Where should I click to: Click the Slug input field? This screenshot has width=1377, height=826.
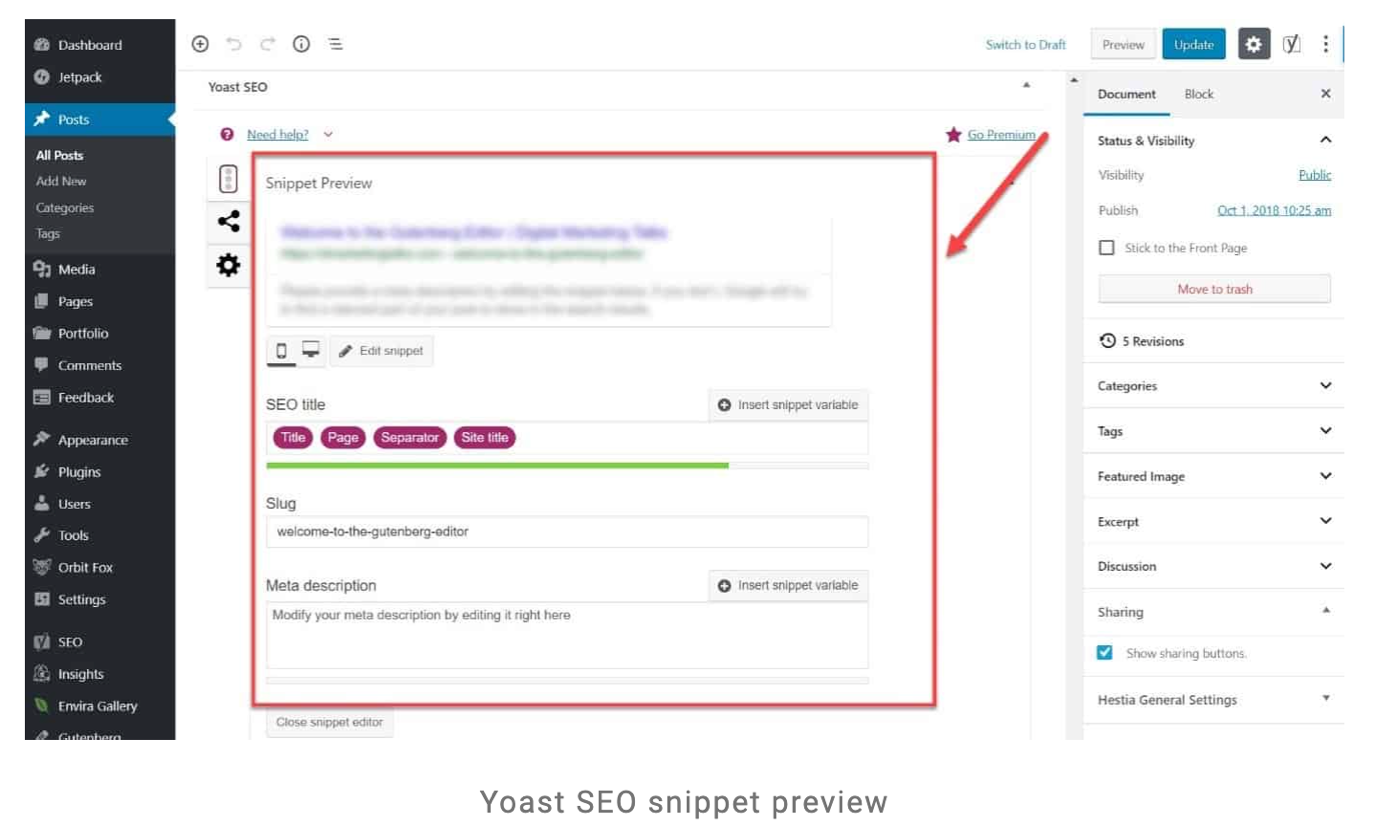[567, 532]
